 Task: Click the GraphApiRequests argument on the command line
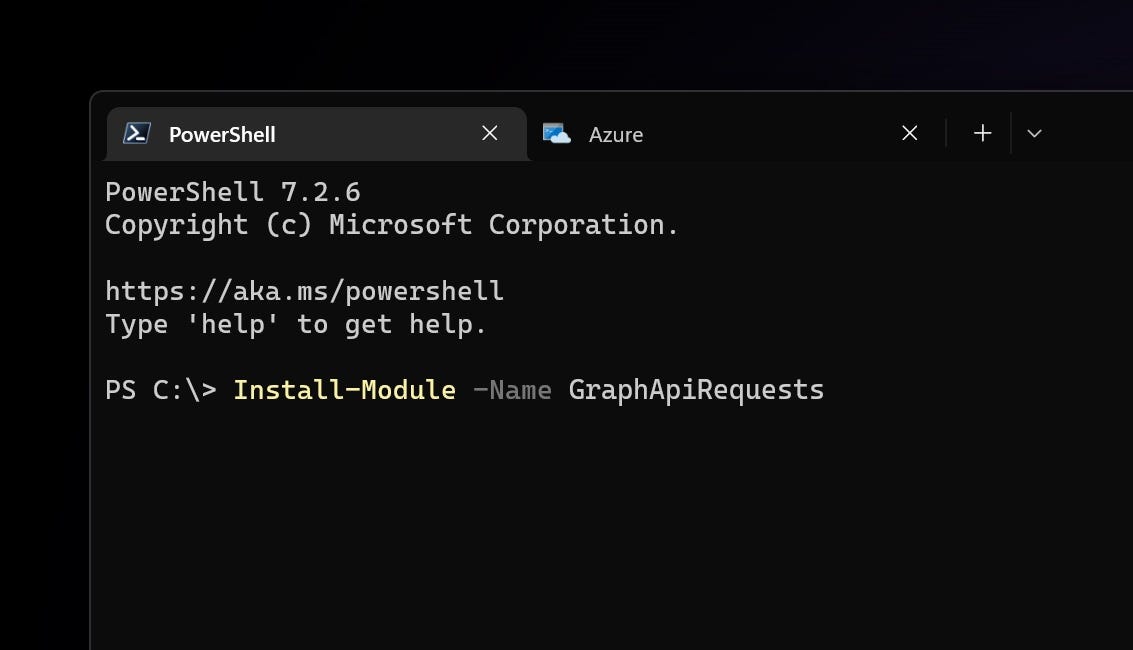click(696, 389)
